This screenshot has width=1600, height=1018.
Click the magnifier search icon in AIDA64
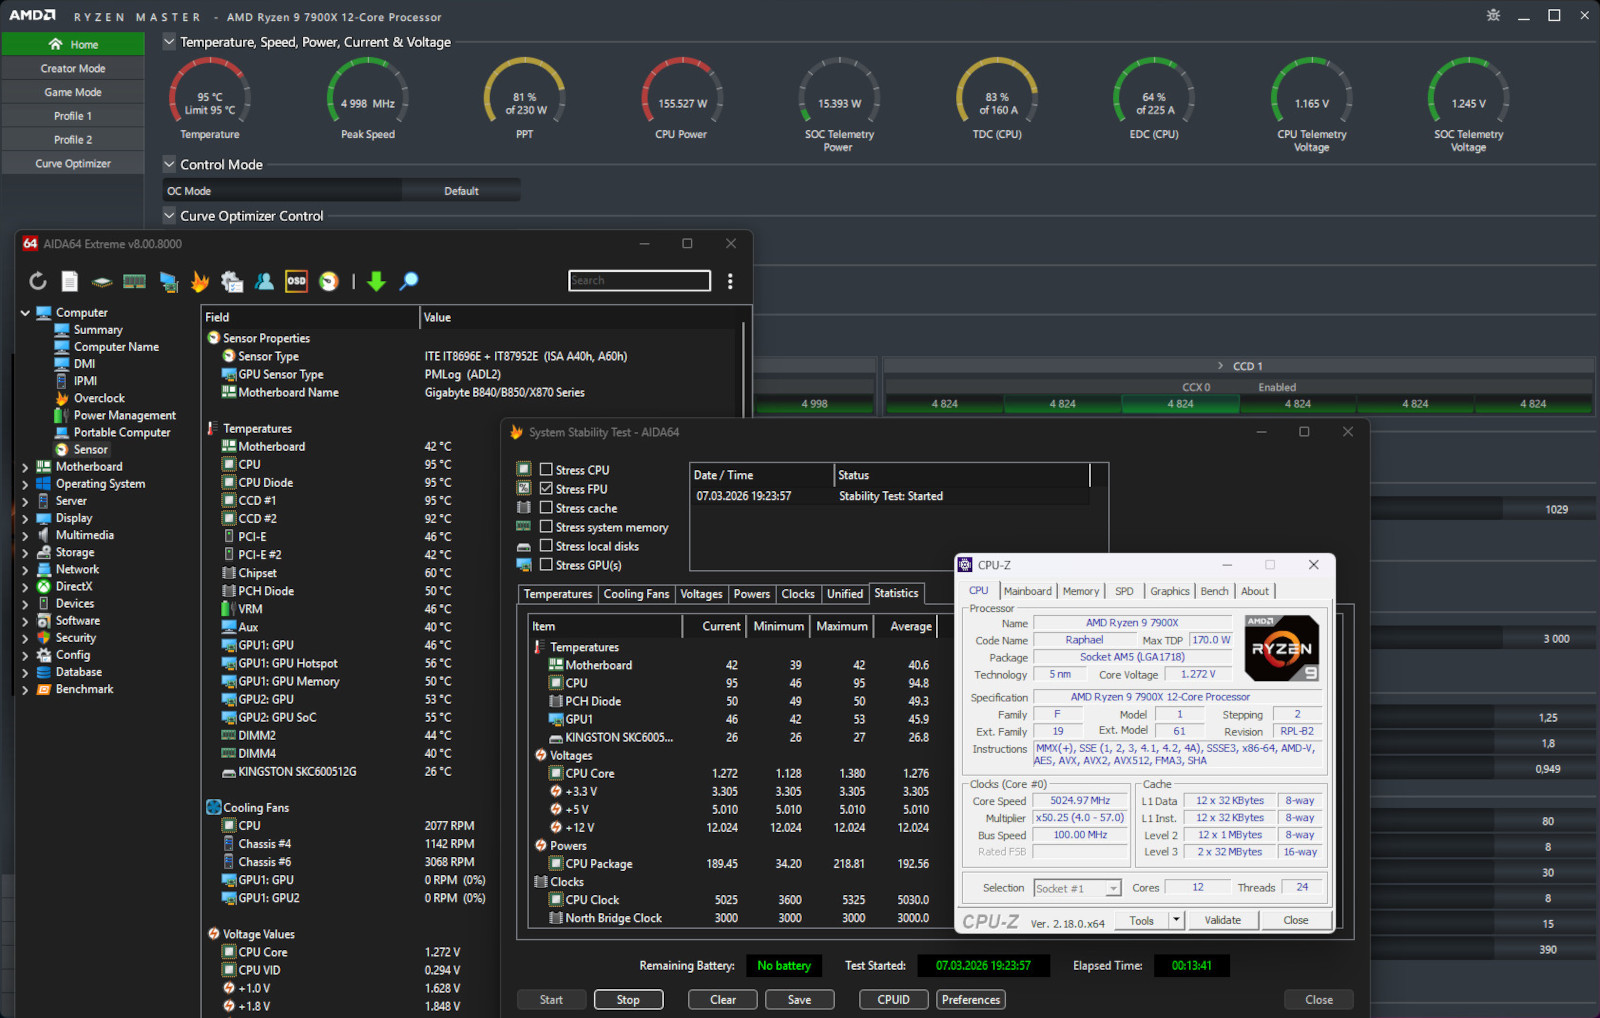point(409,282)
